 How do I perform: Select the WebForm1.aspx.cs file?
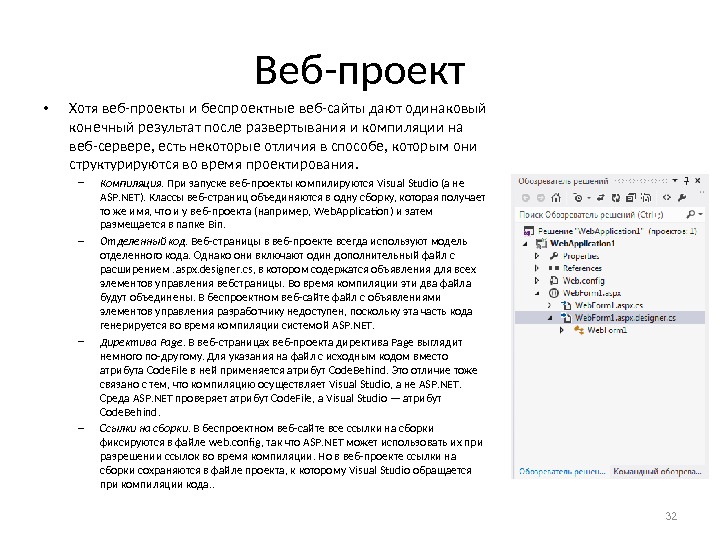[609, 305]
